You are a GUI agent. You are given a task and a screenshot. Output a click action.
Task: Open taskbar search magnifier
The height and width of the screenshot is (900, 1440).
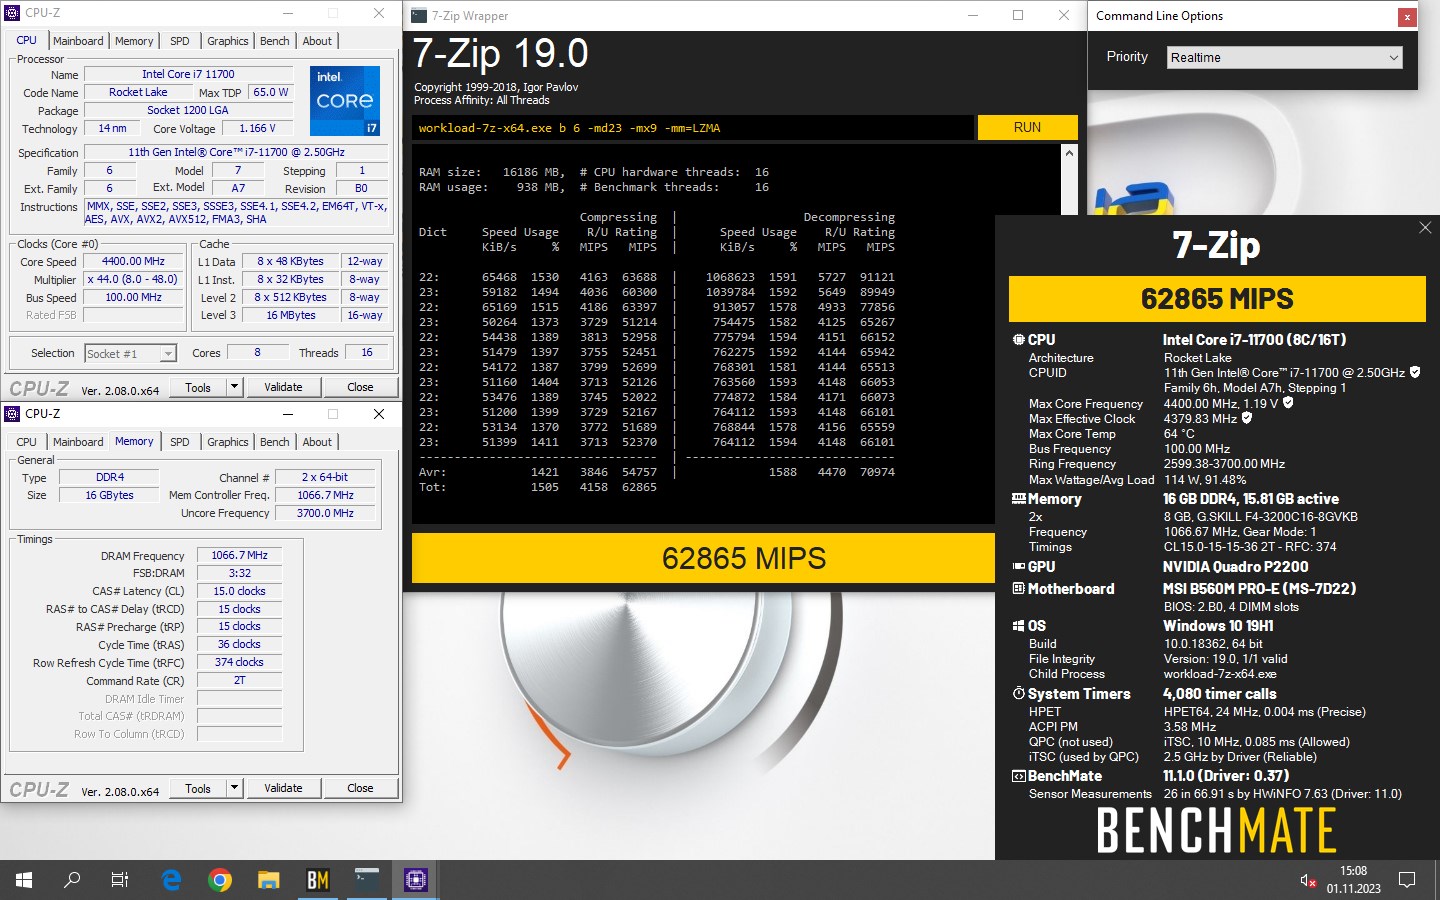tap(72, 880)
